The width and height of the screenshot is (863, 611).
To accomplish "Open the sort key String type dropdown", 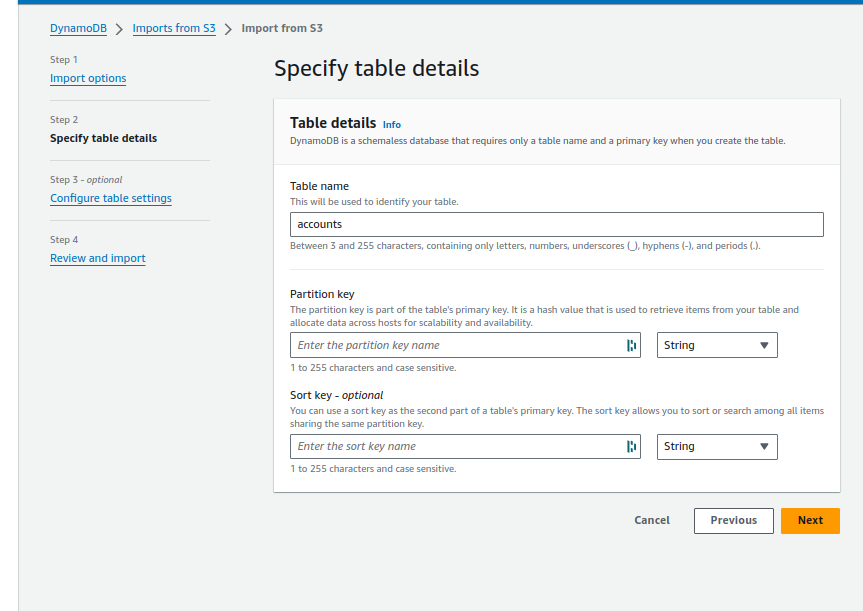I will pos(717,446).
